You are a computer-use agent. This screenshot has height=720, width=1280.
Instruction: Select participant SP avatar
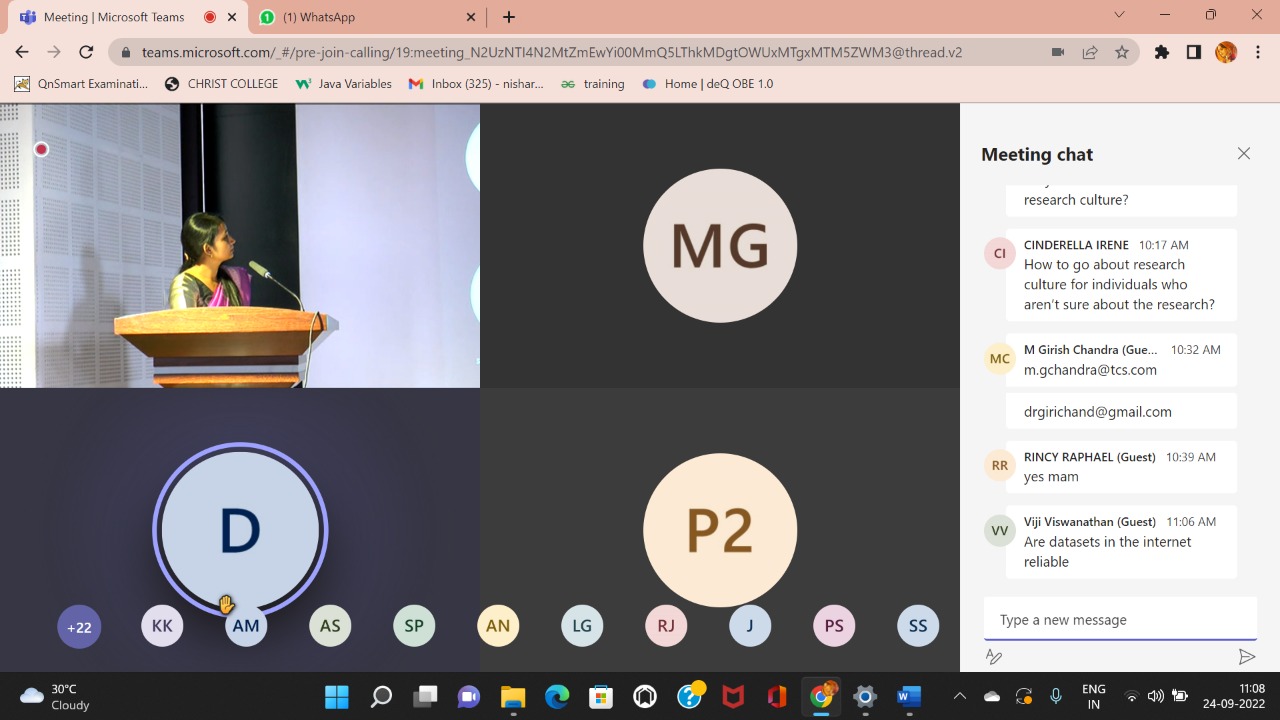[x=414, y=626]
